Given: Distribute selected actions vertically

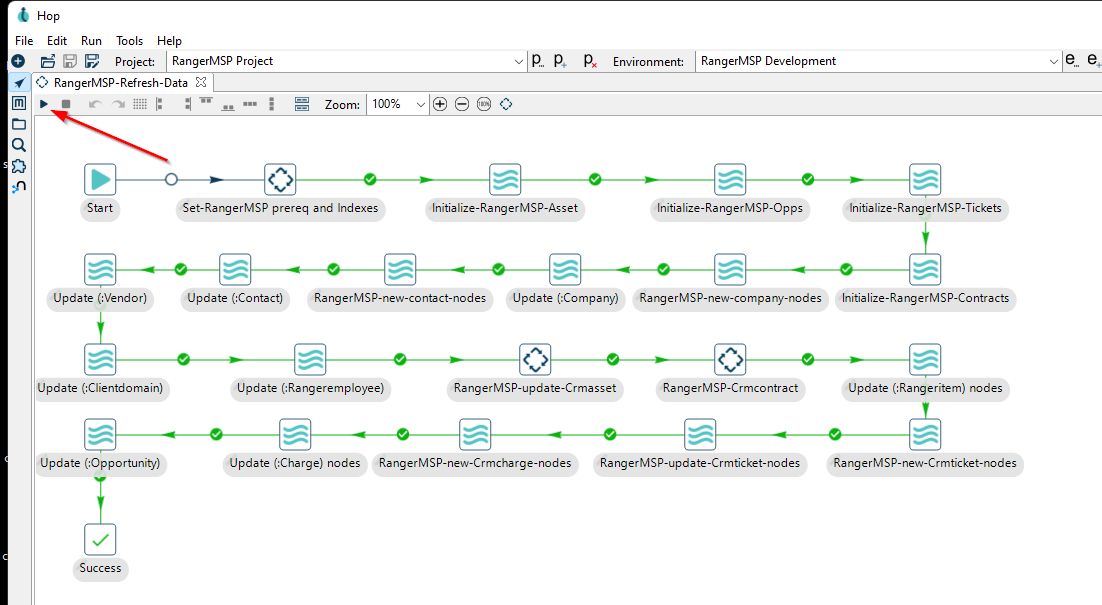Looking at the screenshot, I should (271, 104).
